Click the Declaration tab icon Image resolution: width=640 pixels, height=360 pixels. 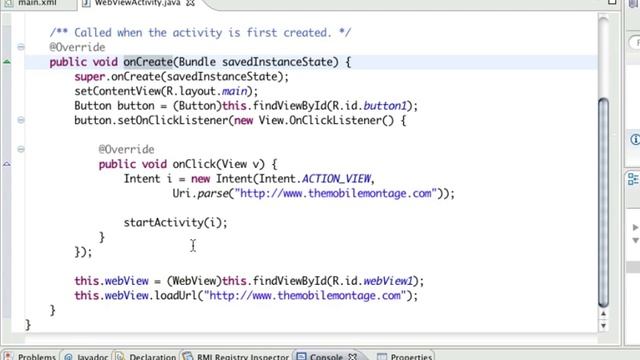(120, 356)
